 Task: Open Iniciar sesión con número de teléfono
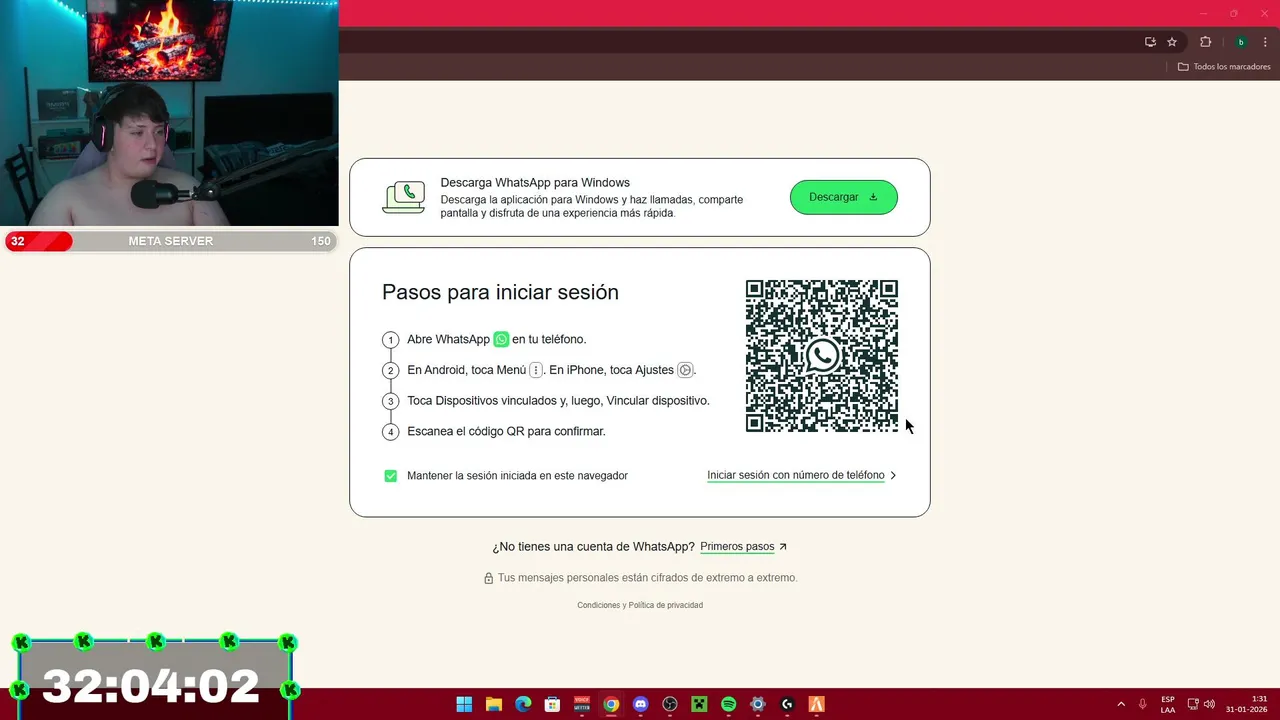tap(801, 475)
